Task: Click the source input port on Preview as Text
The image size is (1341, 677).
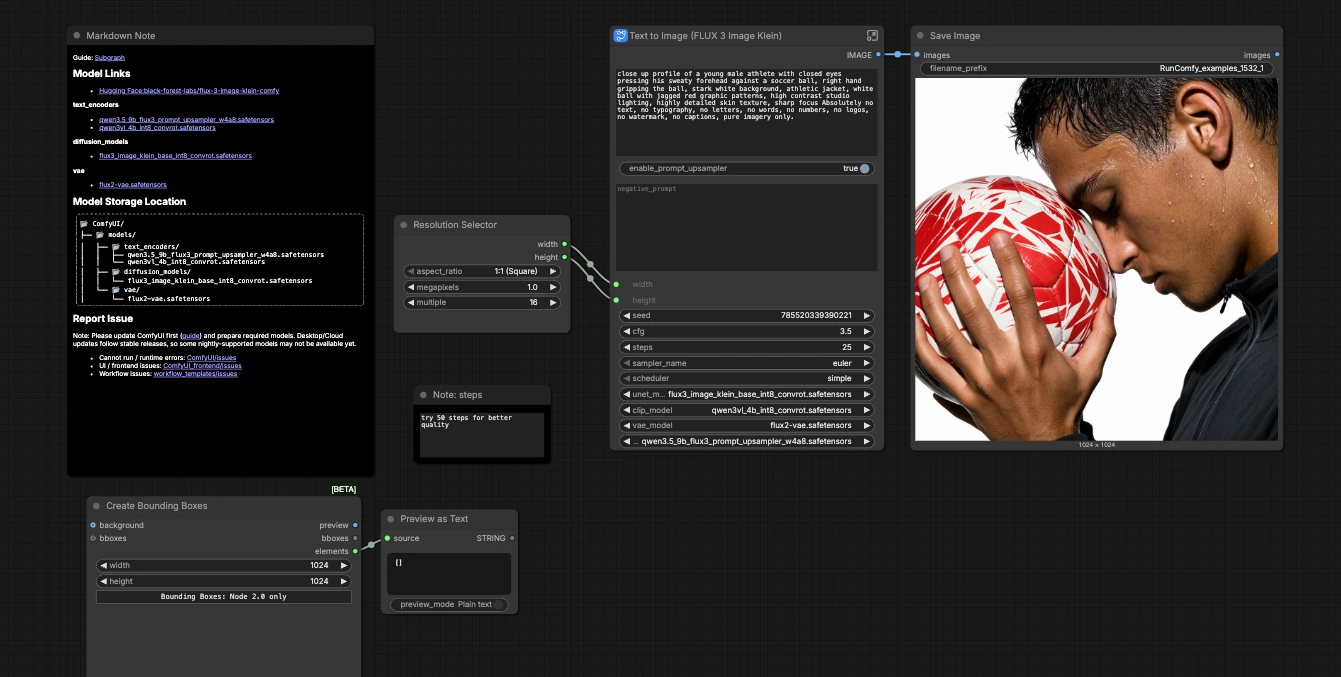Action: pos(387,538)
